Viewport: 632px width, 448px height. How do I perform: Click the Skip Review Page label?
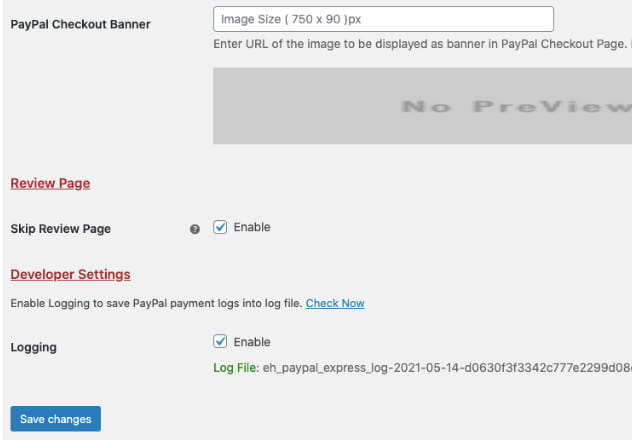(x=60, y=229)
